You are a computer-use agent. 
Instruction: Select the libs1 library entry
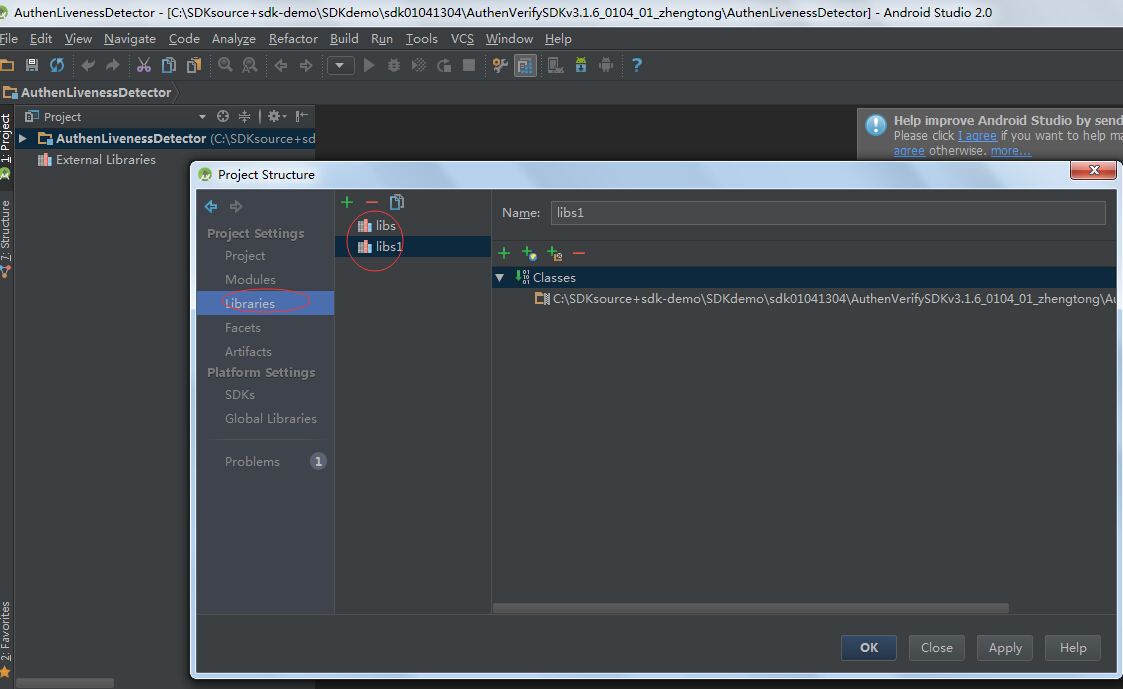(413, 246)
